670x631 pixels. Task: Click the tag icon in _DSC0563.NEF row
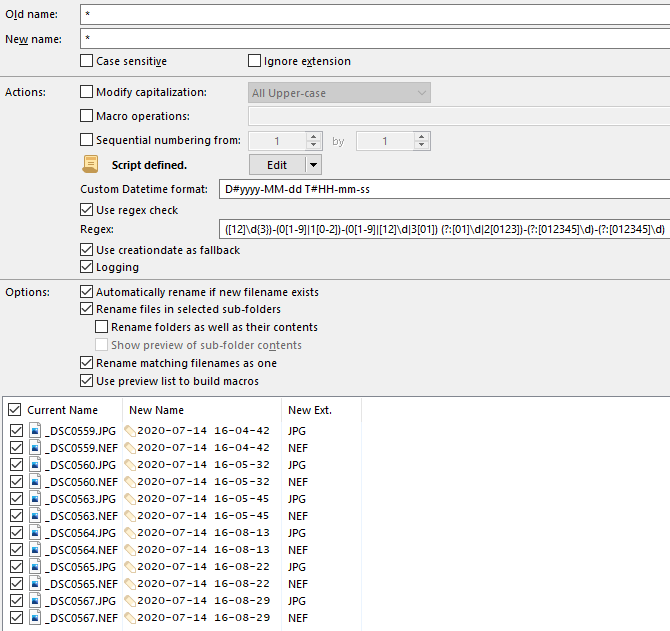[130, 516]
